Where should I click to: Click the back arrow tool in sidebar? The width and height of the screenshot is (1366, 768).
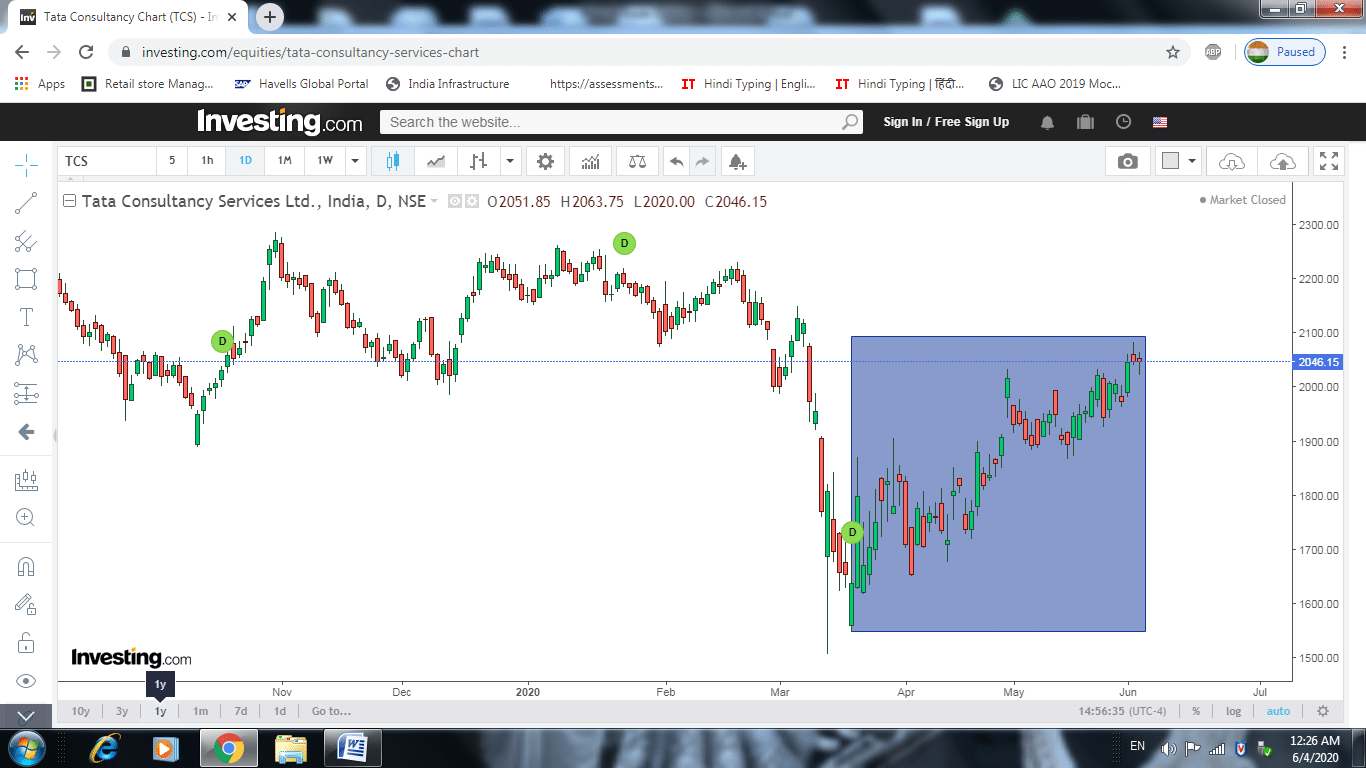[x=26, y=432]
